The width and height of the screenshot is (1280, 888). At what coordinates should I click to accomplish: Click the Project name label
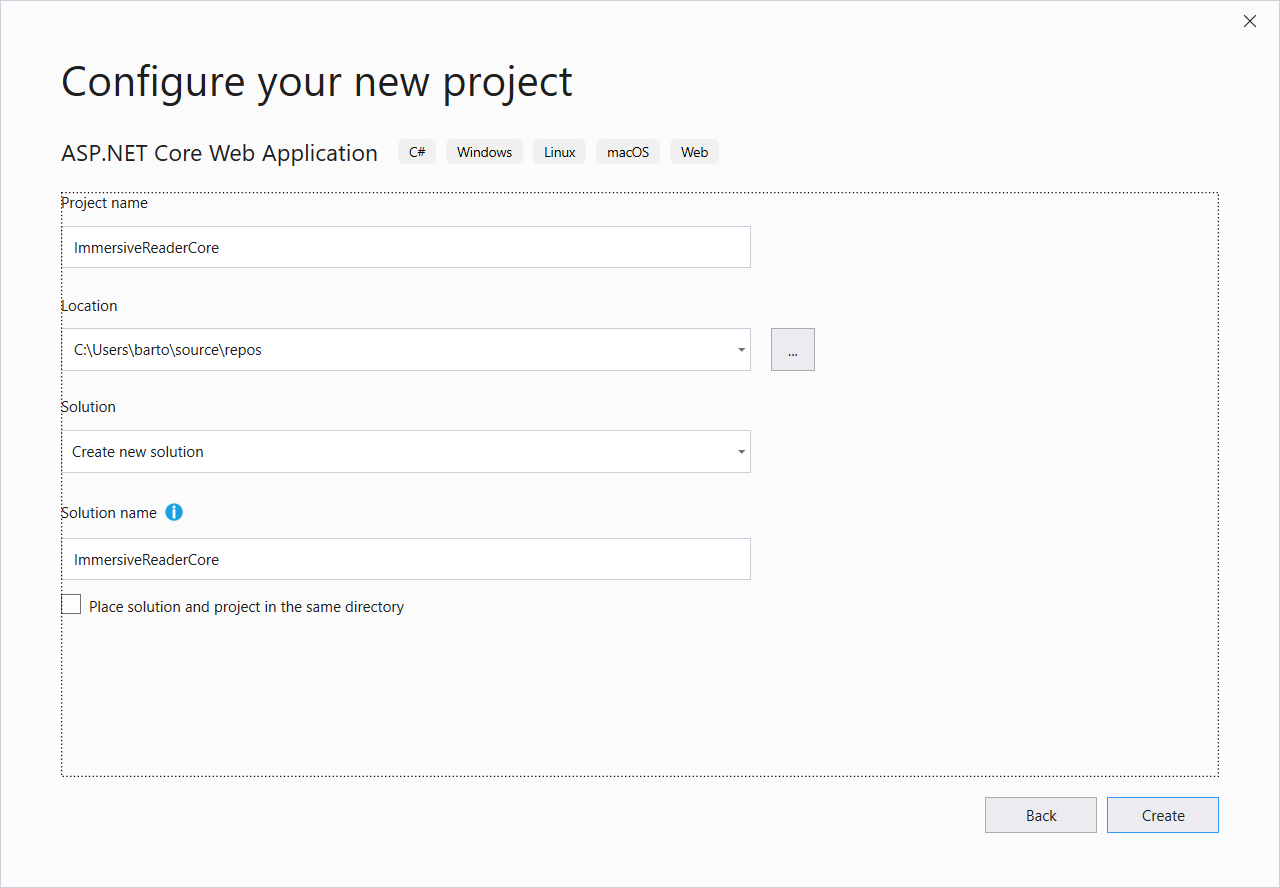pos(104,203)
